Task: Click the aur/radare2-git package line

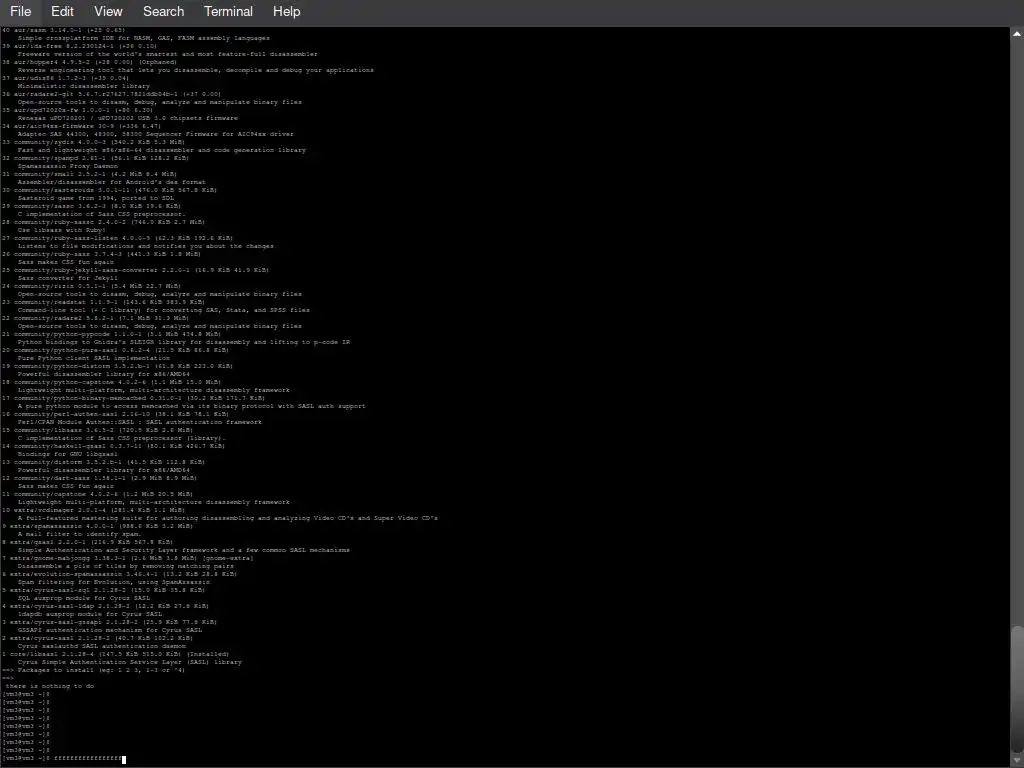Action: [112, 94]
